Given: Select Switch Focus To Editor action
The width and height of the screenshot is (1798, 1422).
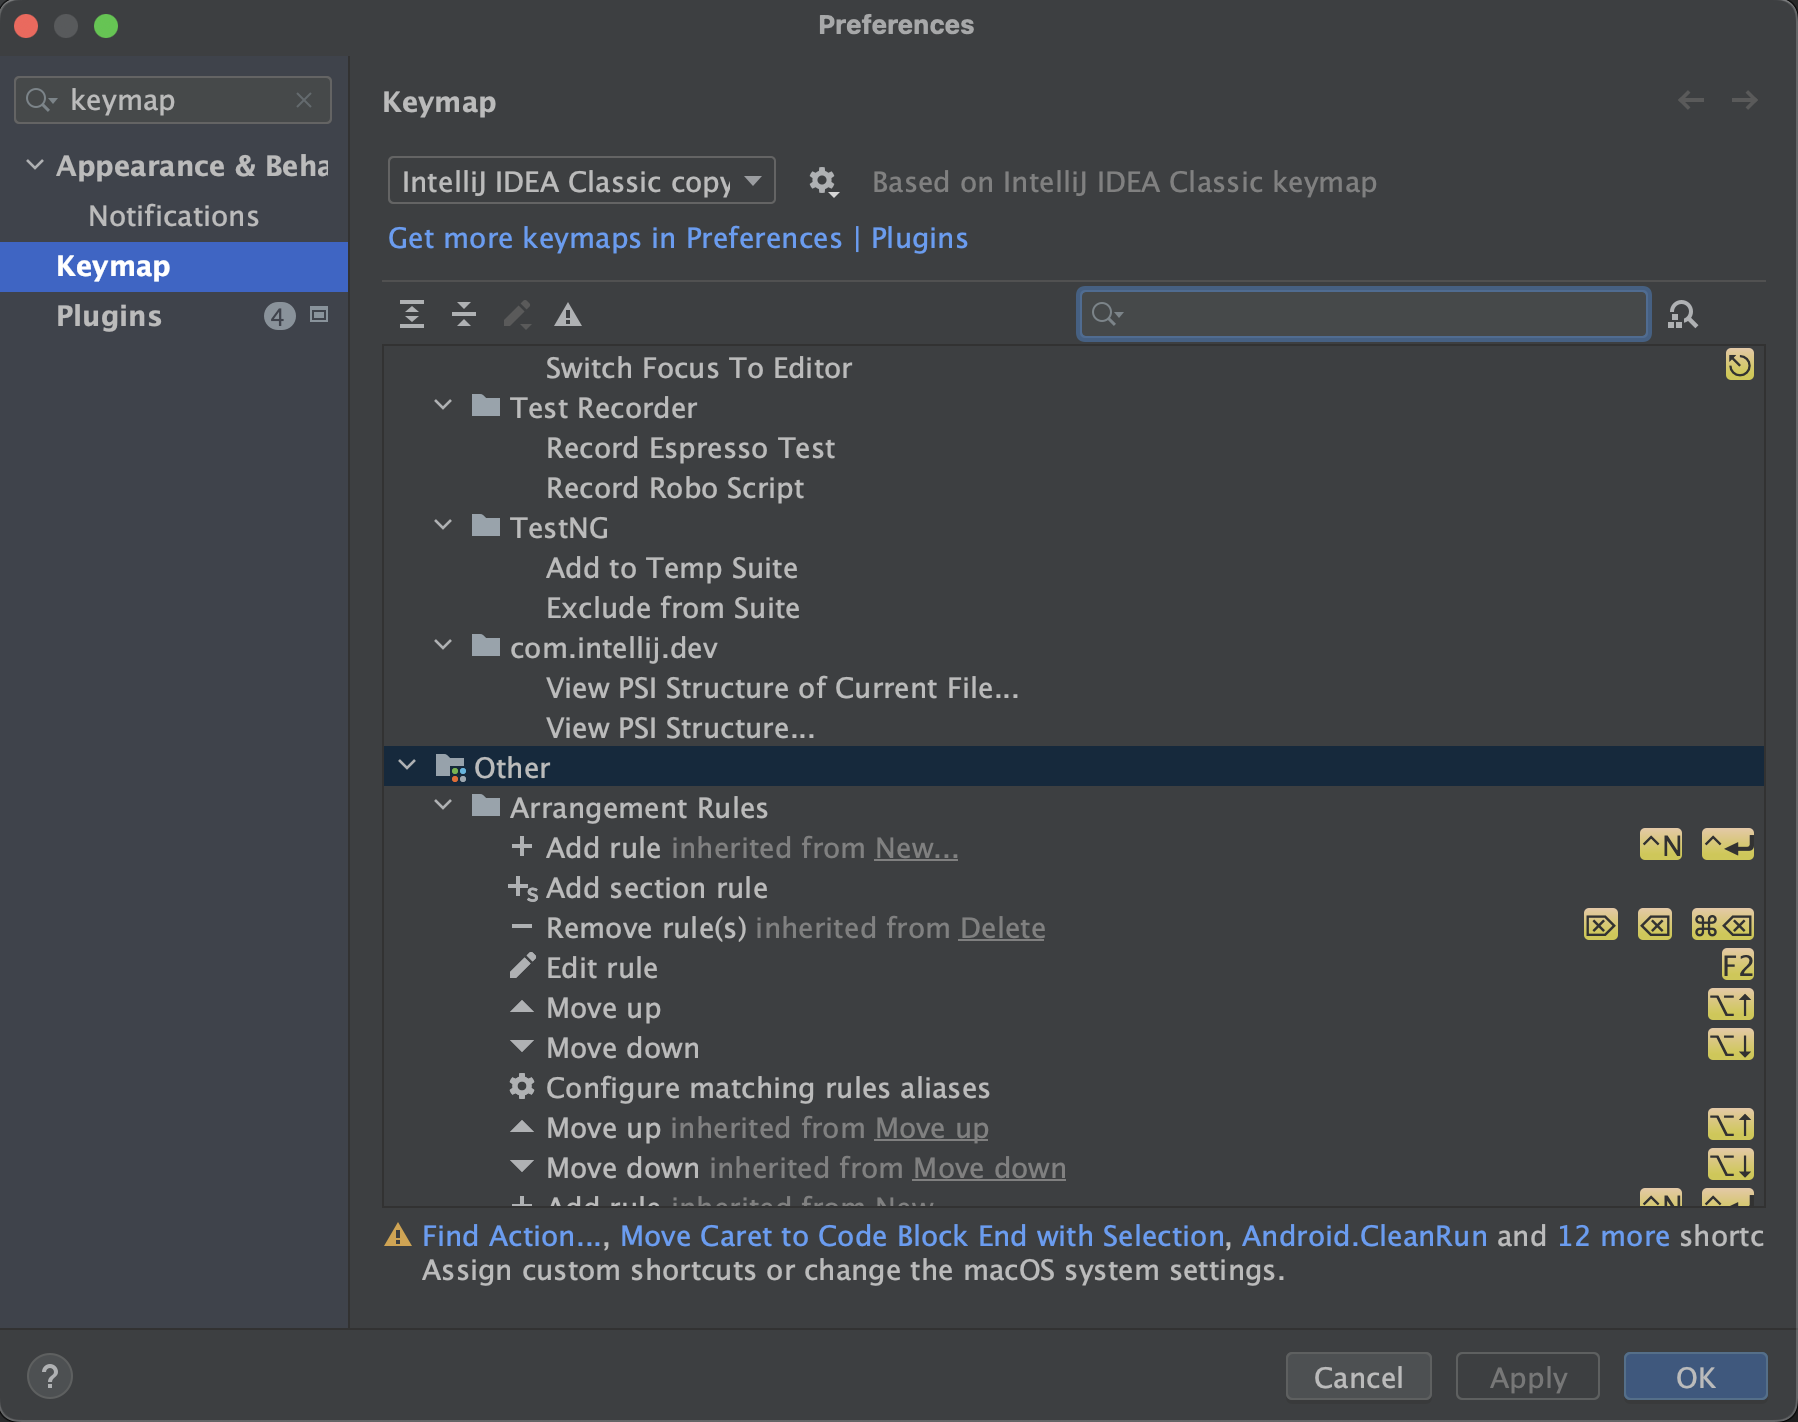Looking at the screenshot, I should [x=1073, y=367].
